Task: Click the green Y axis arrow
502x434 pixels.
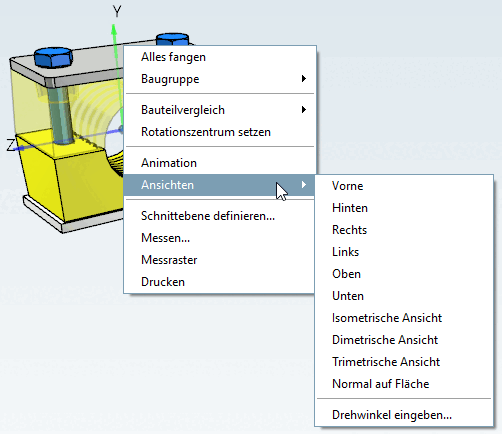Action: point(114,30)
